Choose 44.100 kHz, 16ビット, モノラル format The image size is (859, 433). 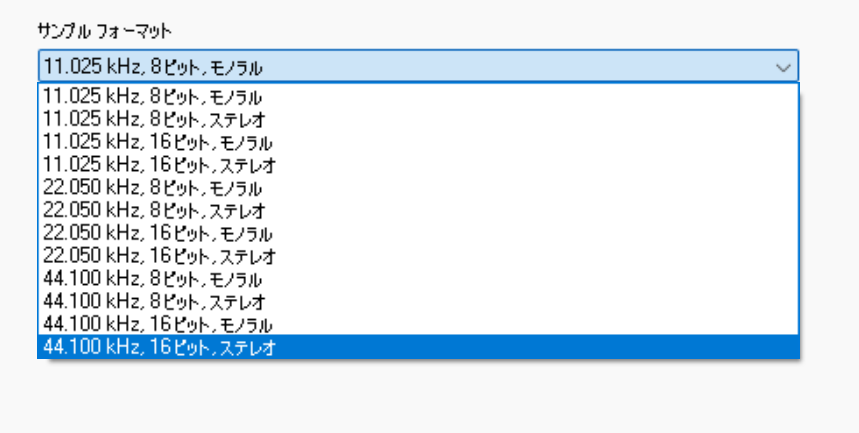[x=157, y=324]
